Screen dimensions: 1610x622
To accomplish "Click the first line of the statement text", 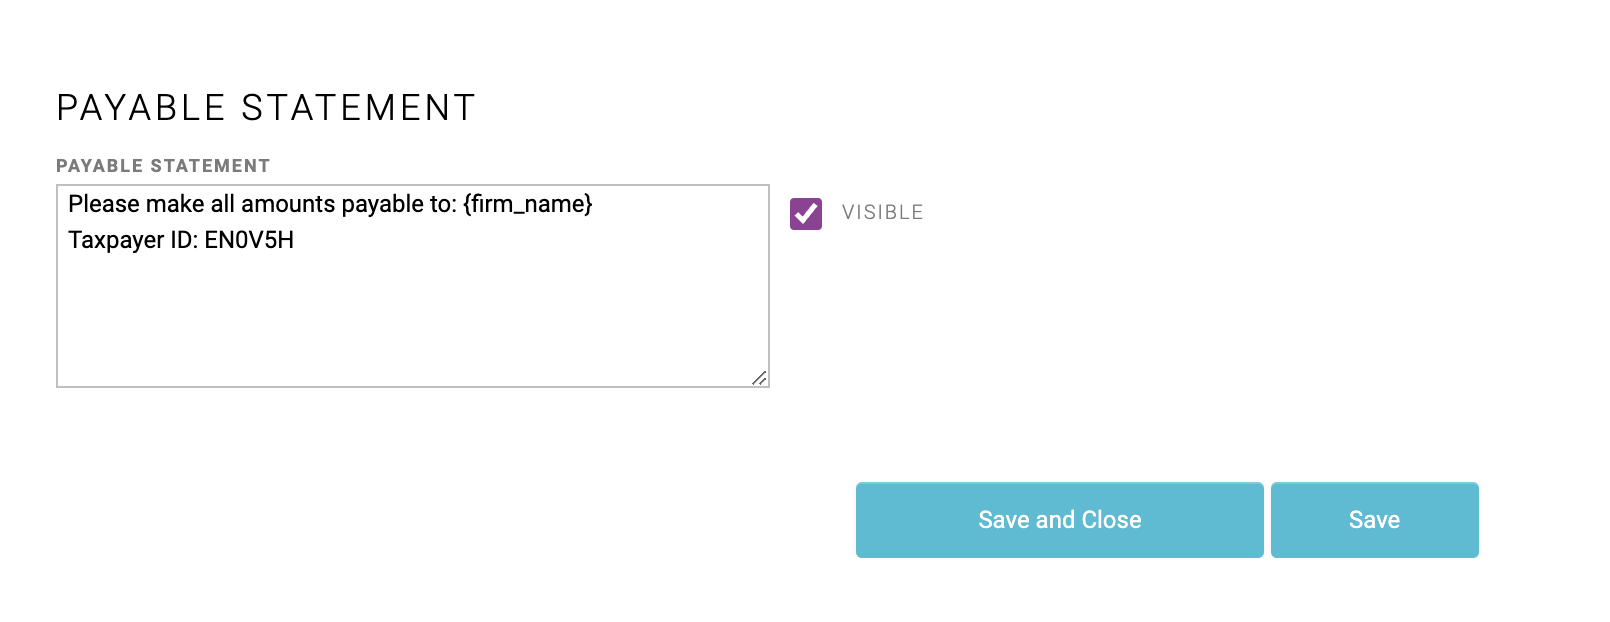I will coord(329,204).
